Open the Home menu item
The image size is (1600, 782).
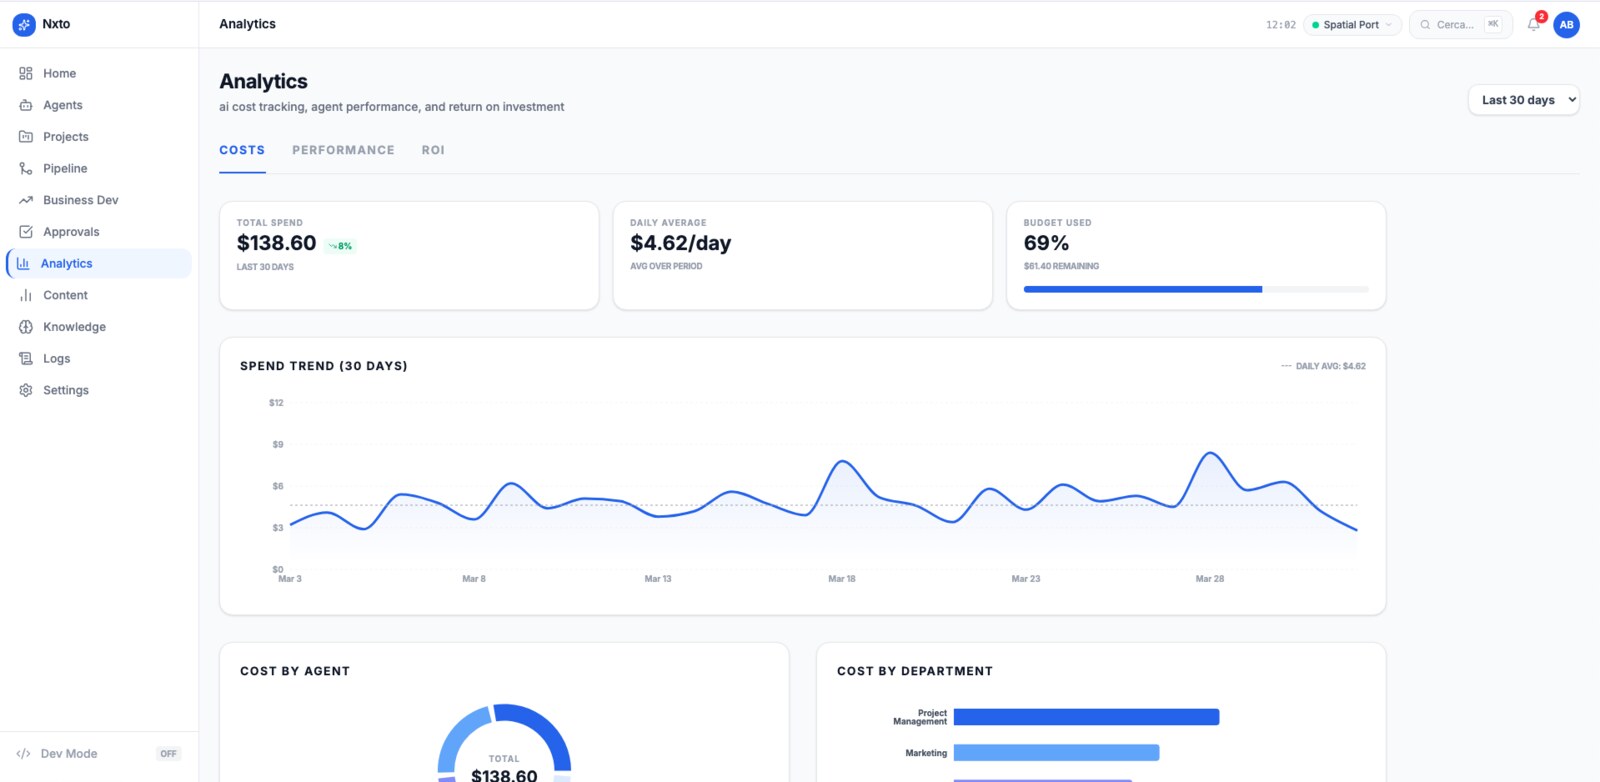[99, 73]
